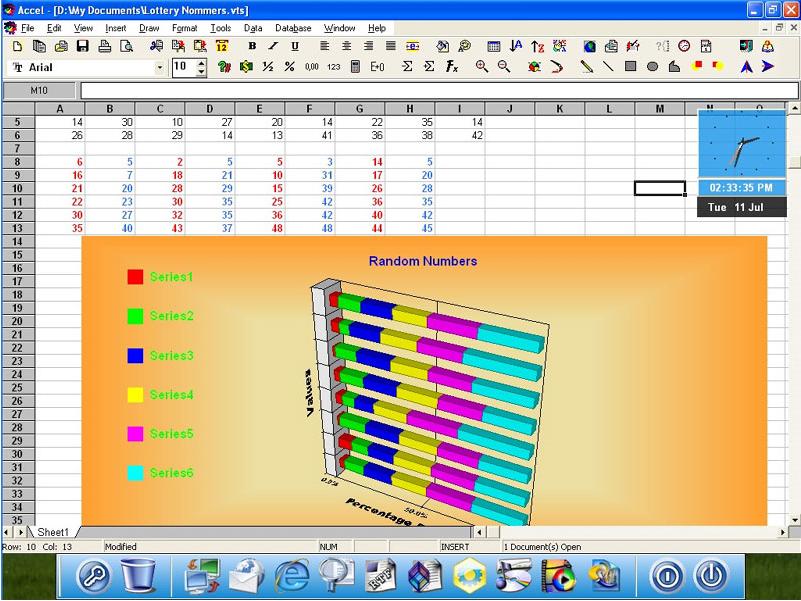
Task: Open the recycle bin in the dock
Action: (138, 575)
